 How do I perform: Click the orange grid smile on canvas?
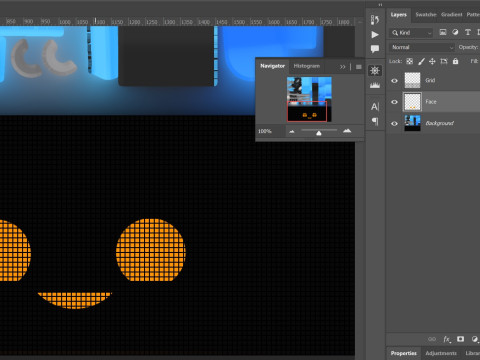click(74, 300)
